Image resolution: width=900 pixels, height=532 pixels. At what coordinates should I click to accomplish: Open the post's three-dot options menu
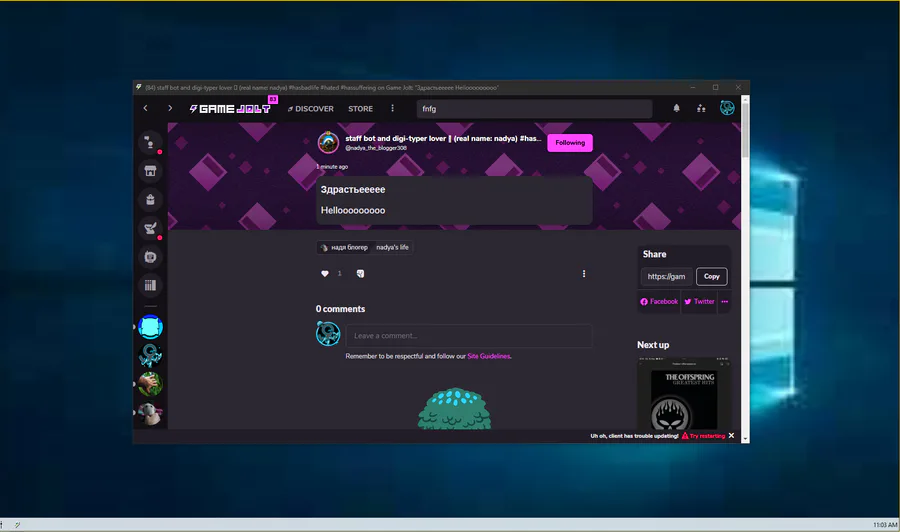584,274
